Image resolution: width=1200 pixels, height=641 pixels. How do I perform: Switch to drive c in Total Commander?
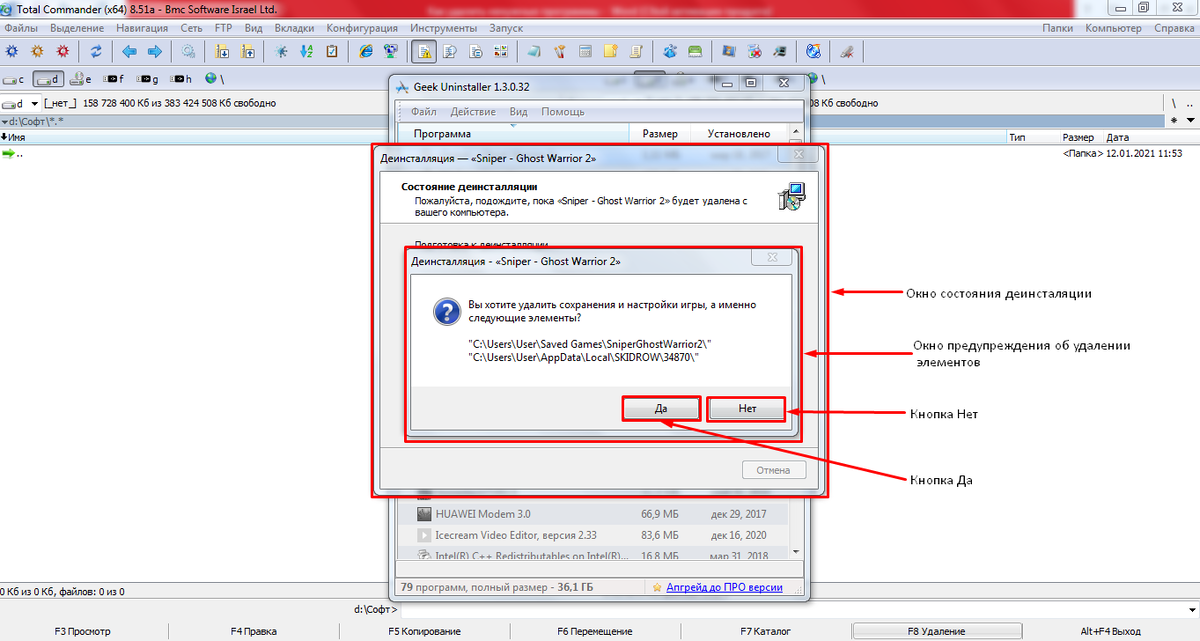[x=14, y=78]
